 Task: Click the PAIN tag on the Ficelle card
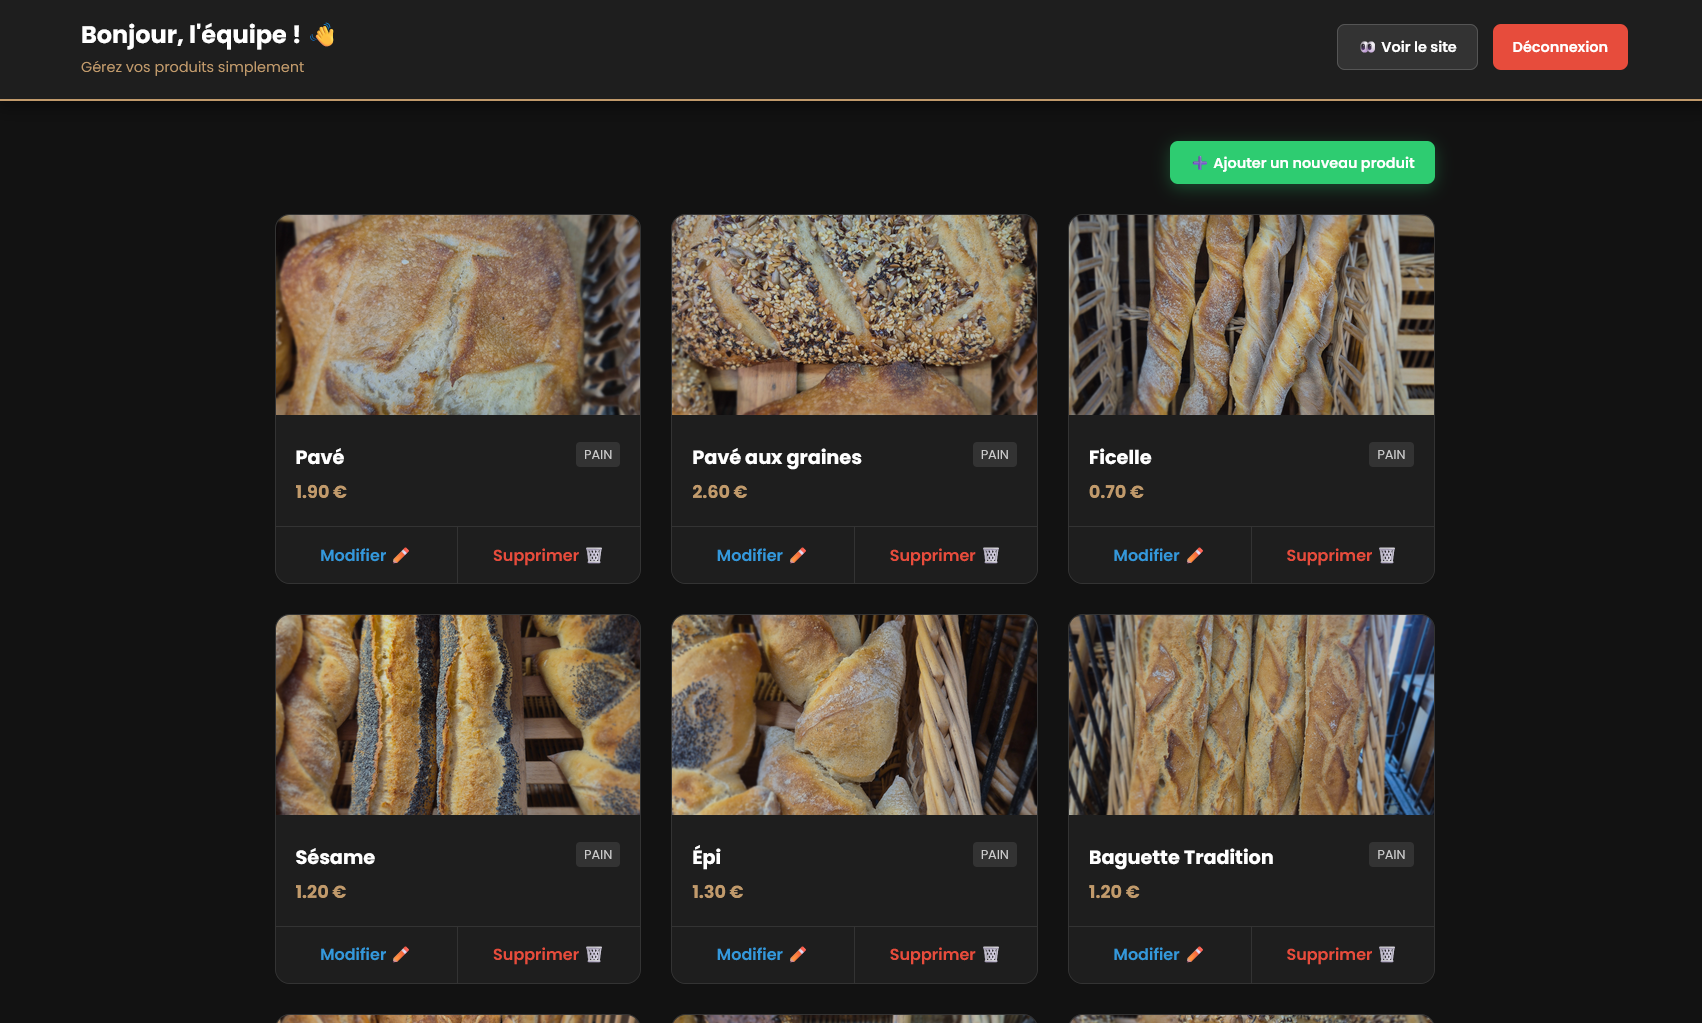(x=1391, y=455)
